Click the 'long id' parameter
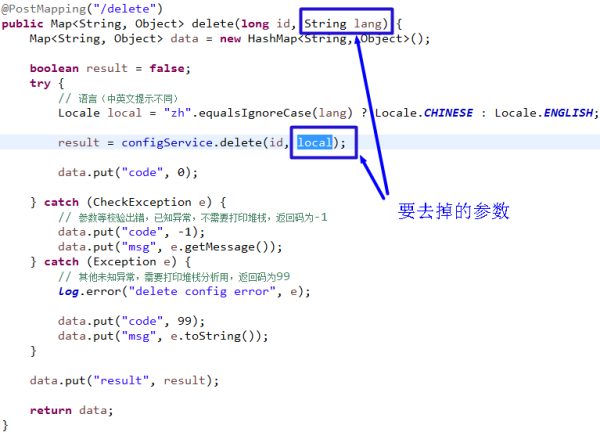The height and width of the screenshot is (432, 600). 266,24
